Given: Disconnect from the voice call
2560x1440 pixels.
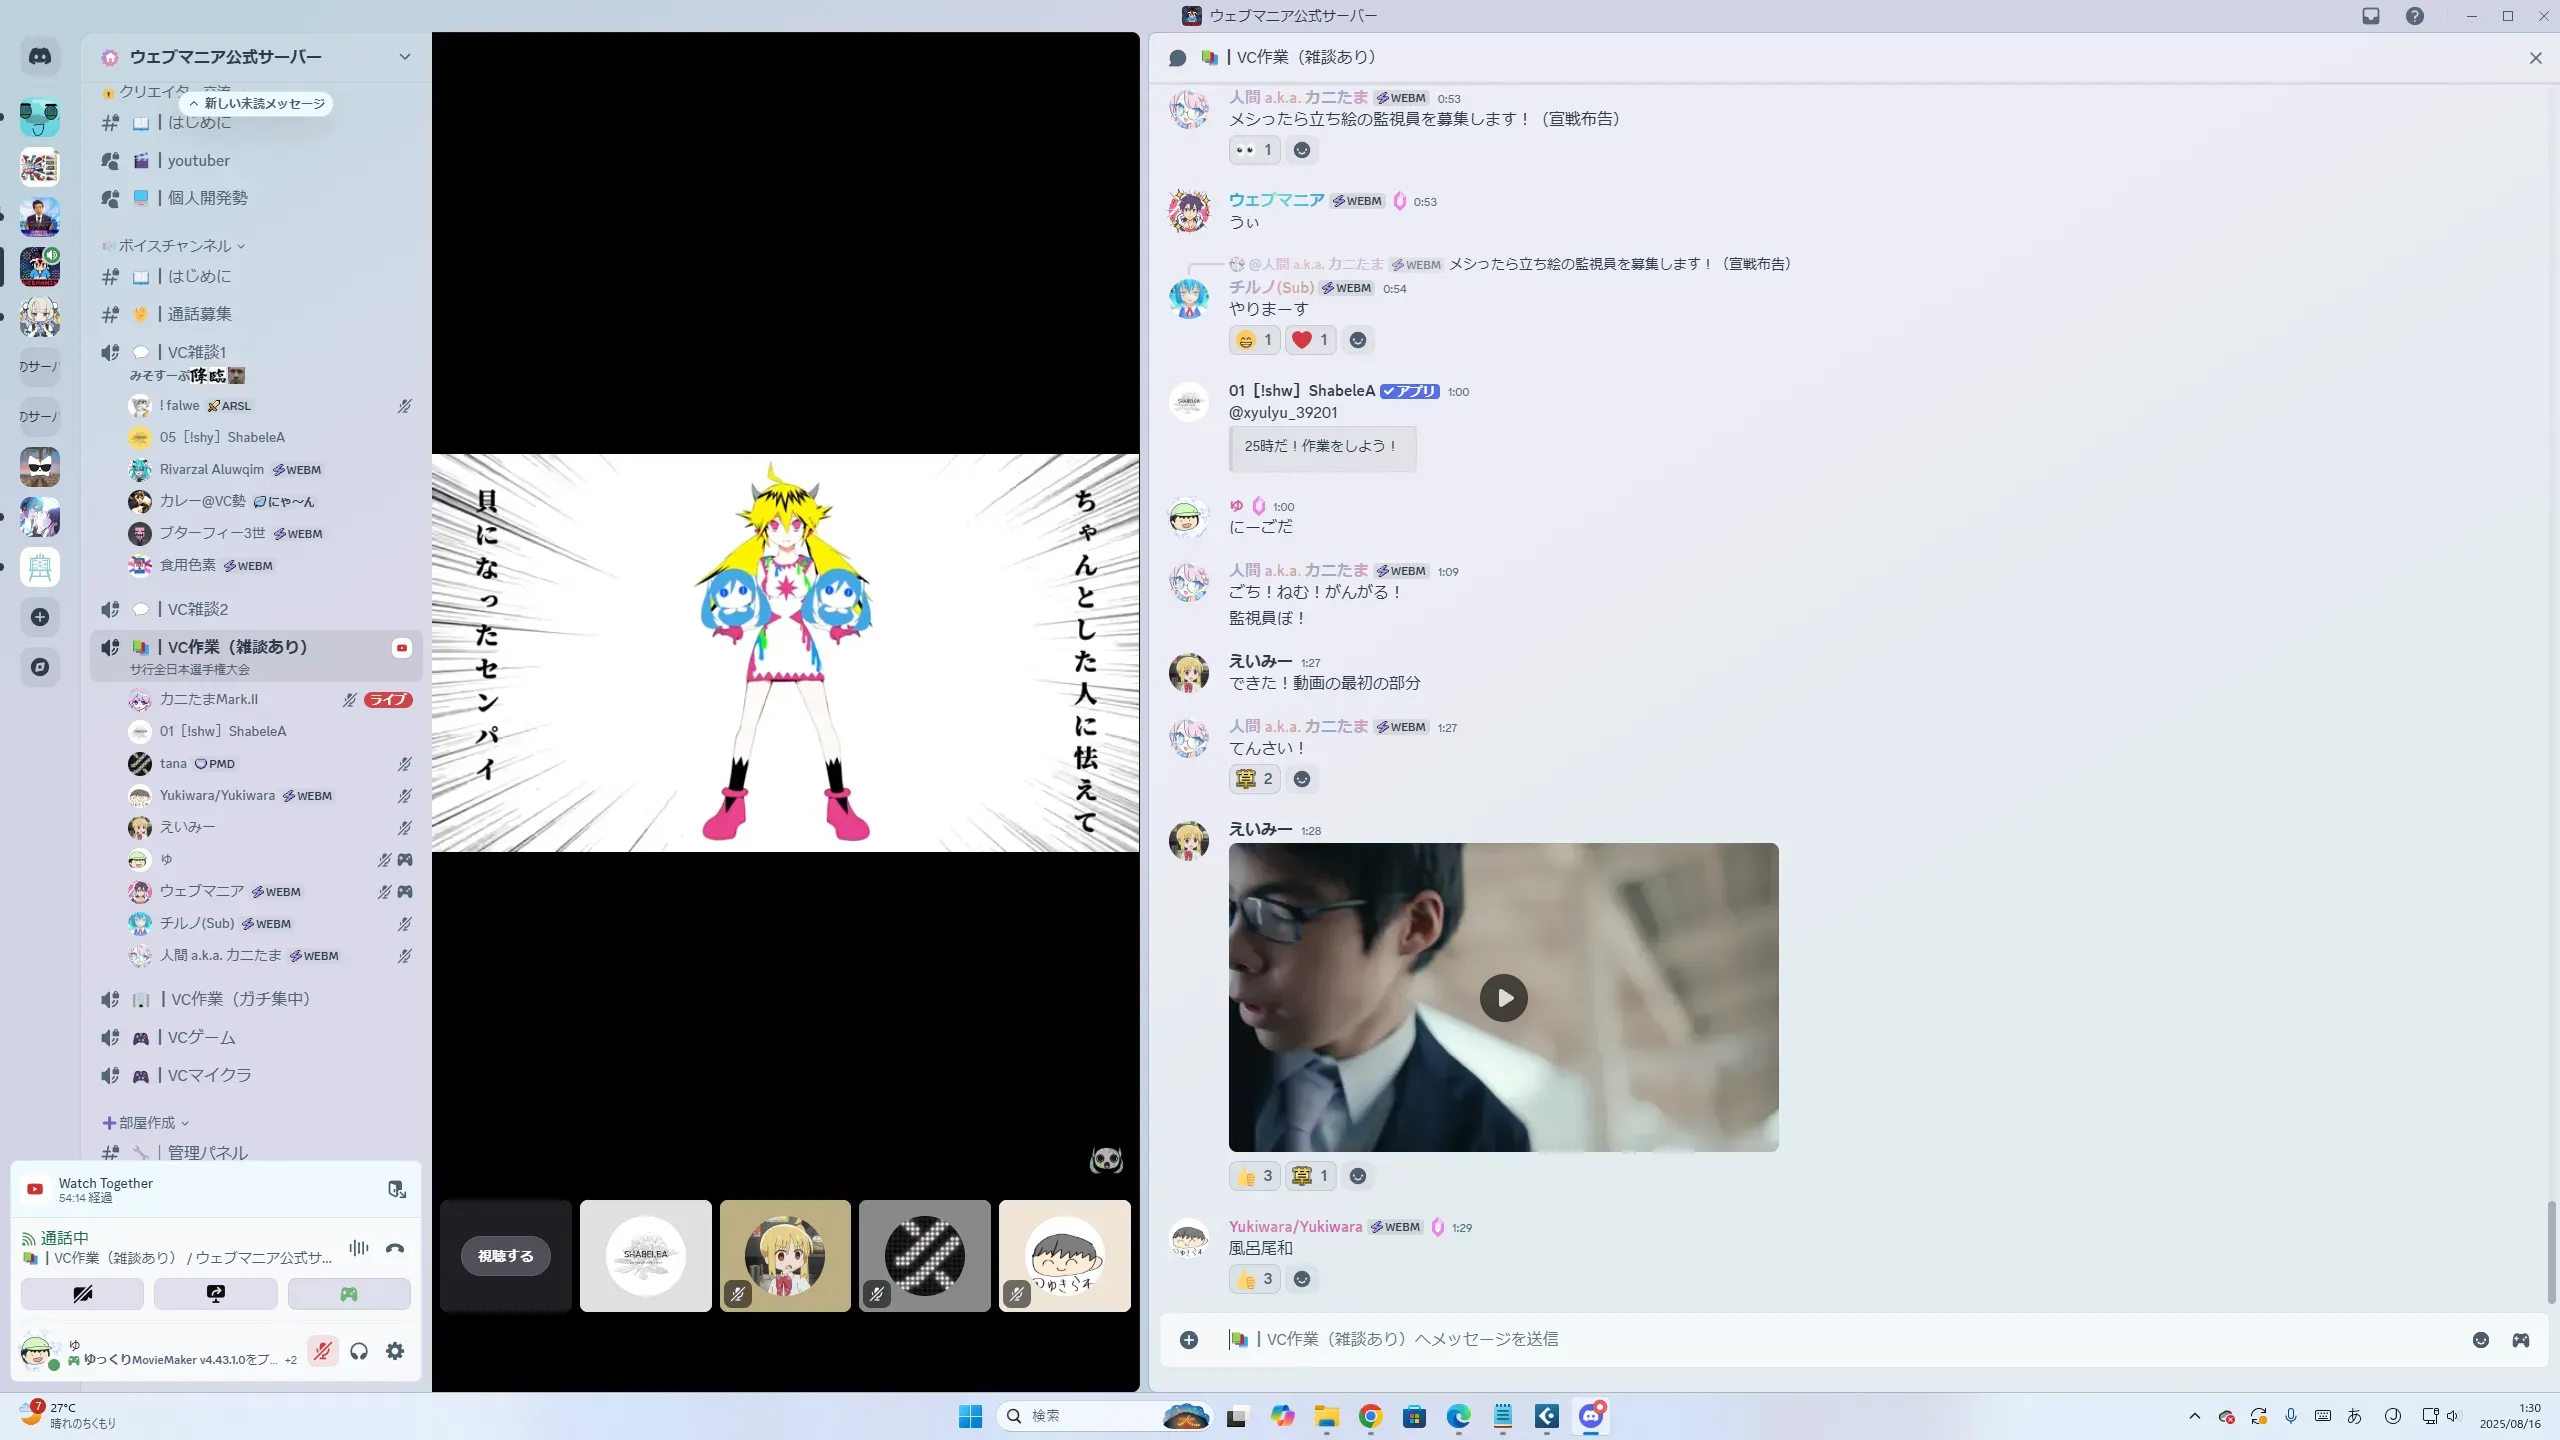Looking at the screenshot, I should point(395,1248).
